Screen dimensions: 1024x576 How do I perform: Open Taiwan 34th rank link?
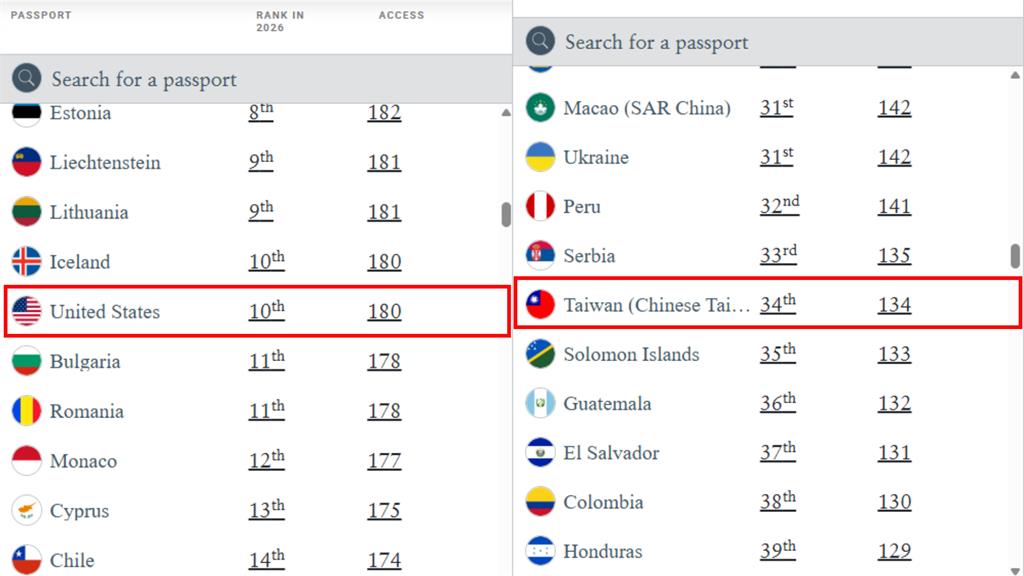pyautogui.click(x=778, y=304)
